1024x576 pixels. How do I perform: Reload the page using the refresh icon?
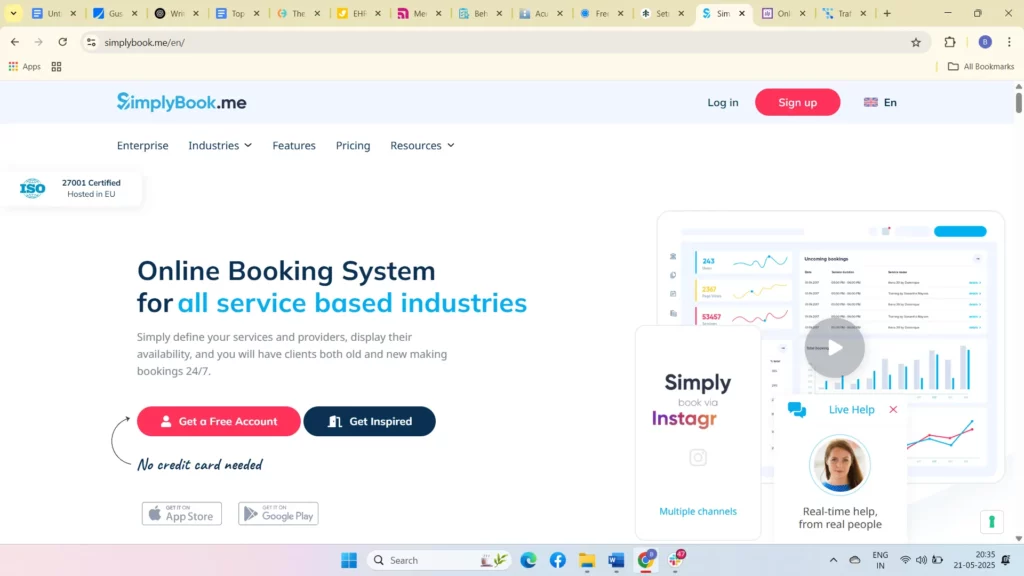62,42
